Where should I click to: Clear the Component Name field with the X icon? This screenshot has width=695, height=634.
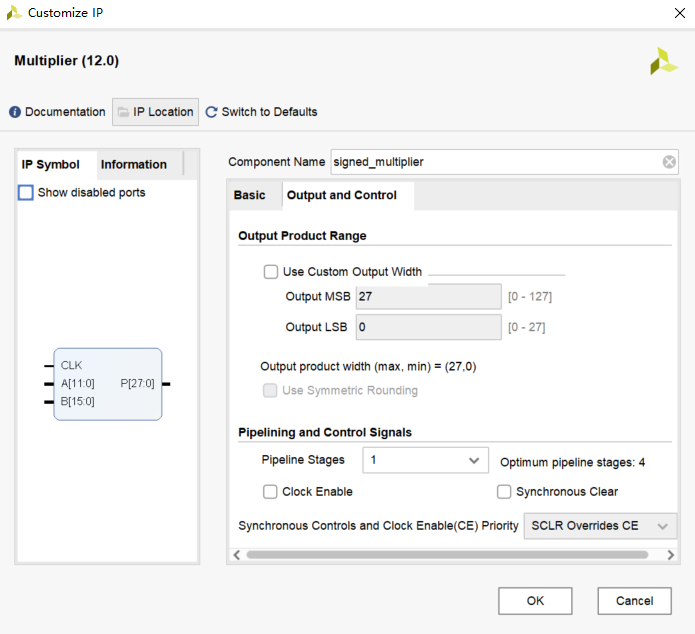tap(669, 162)
